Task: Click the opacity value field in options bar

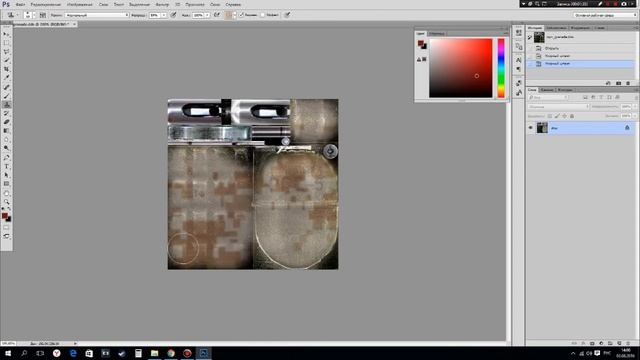Action: point(155,15)
